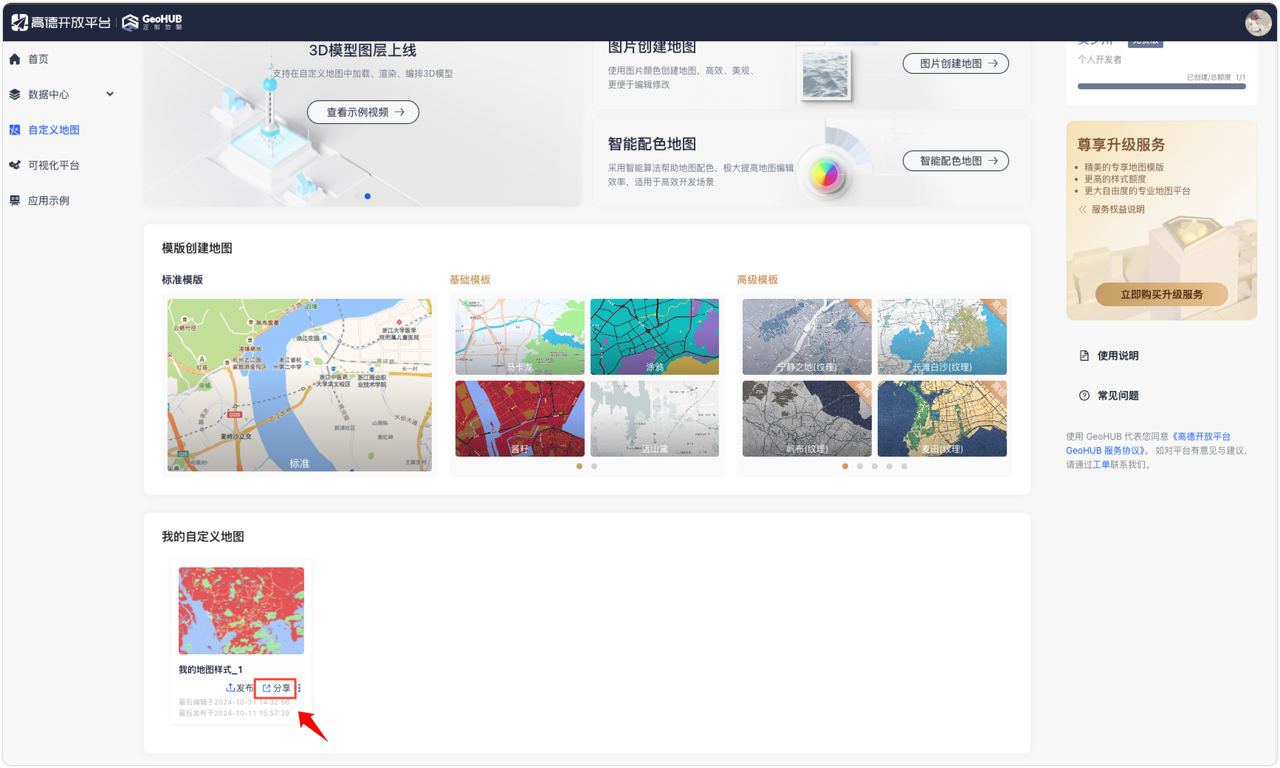The image size is (1280, 768).
Task: Click the 可视化平台 sidebar icon
Action: click(15, 165)
